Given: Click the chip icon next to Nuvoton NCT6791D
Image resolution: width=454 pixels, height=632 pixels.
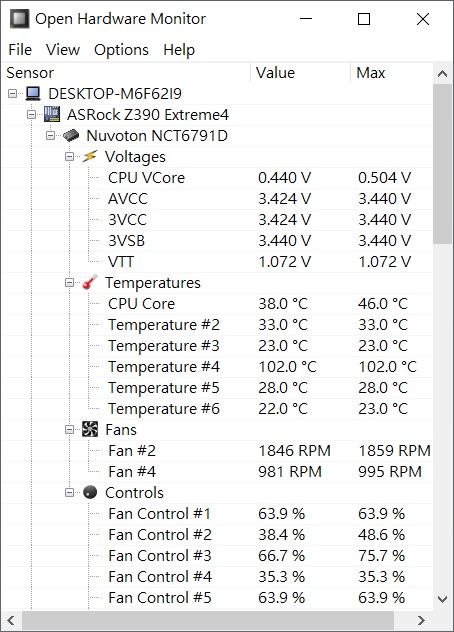Looking at the screenshot, I should point(71,135).
